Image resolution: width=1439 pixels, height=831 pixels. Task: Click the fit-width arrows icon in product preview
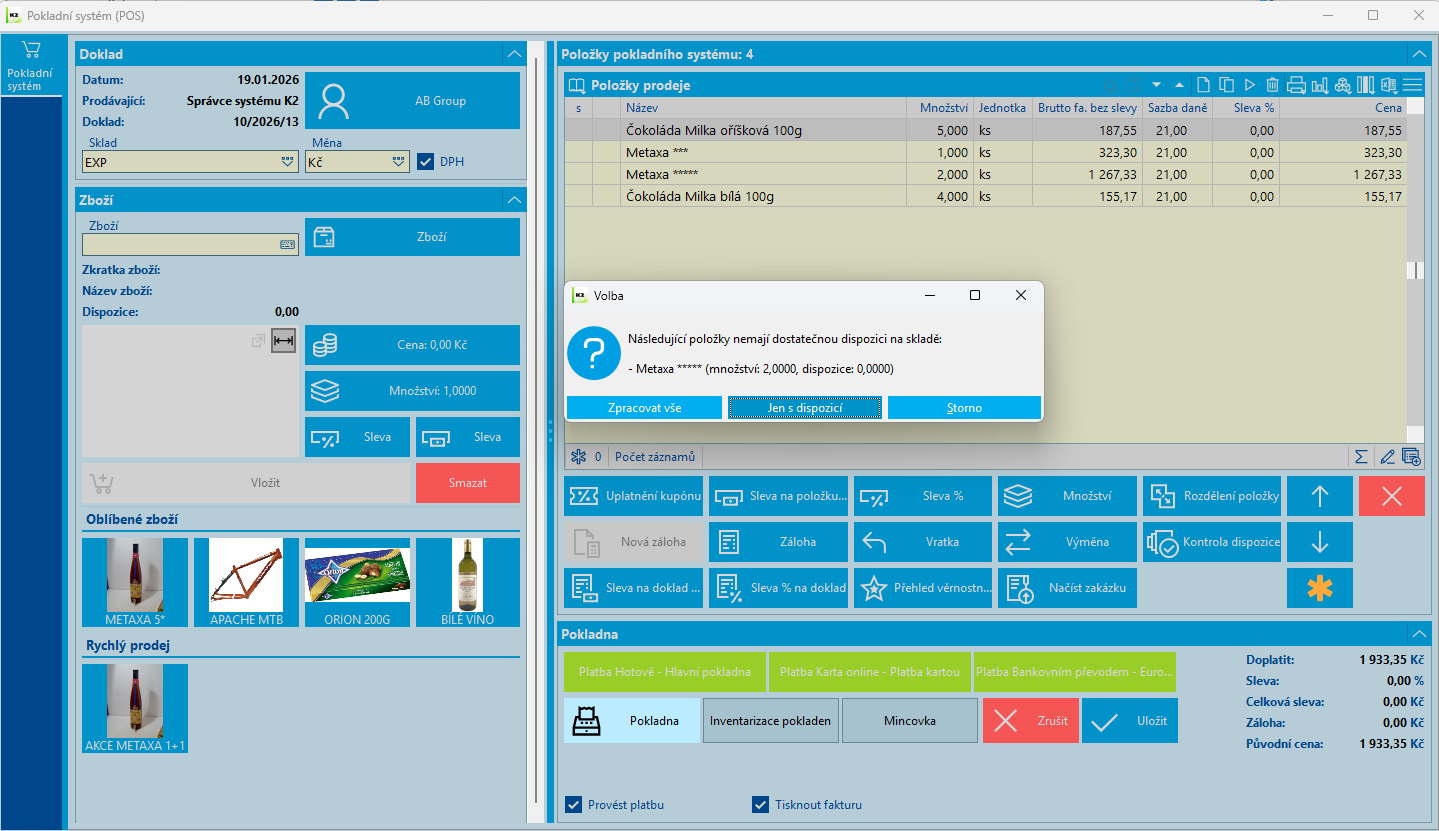284,341
